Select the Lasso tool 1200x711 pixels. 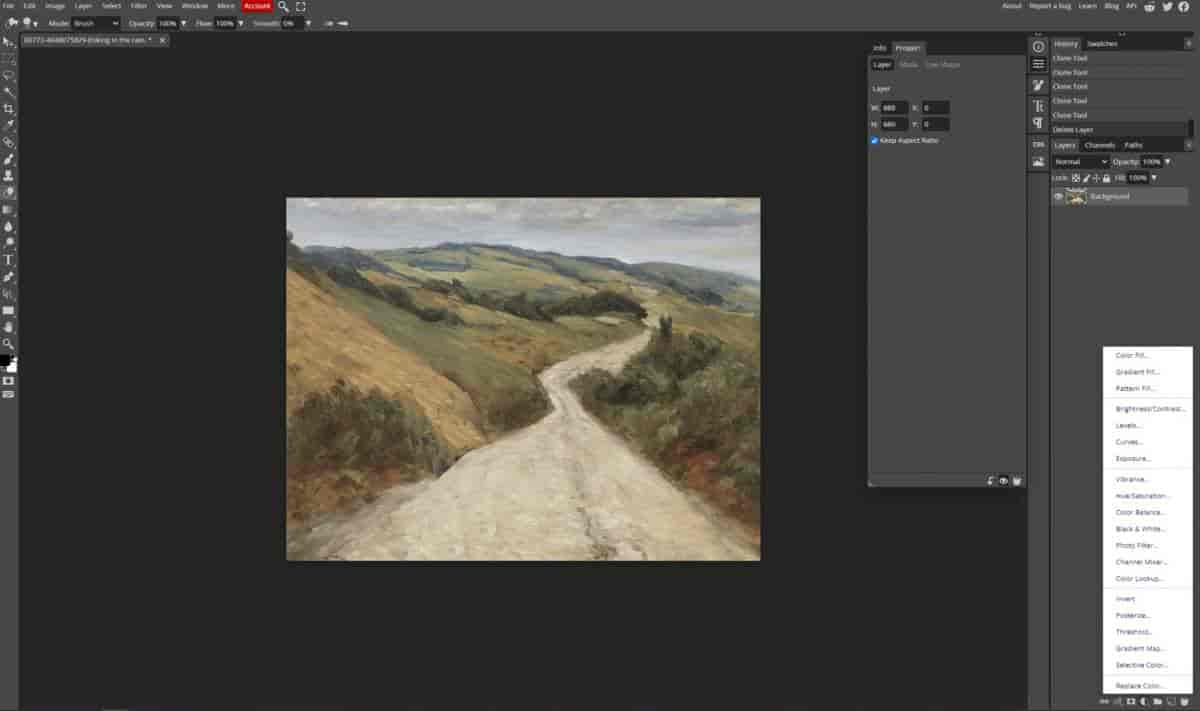pyautogui.click(x=8, y=75)
